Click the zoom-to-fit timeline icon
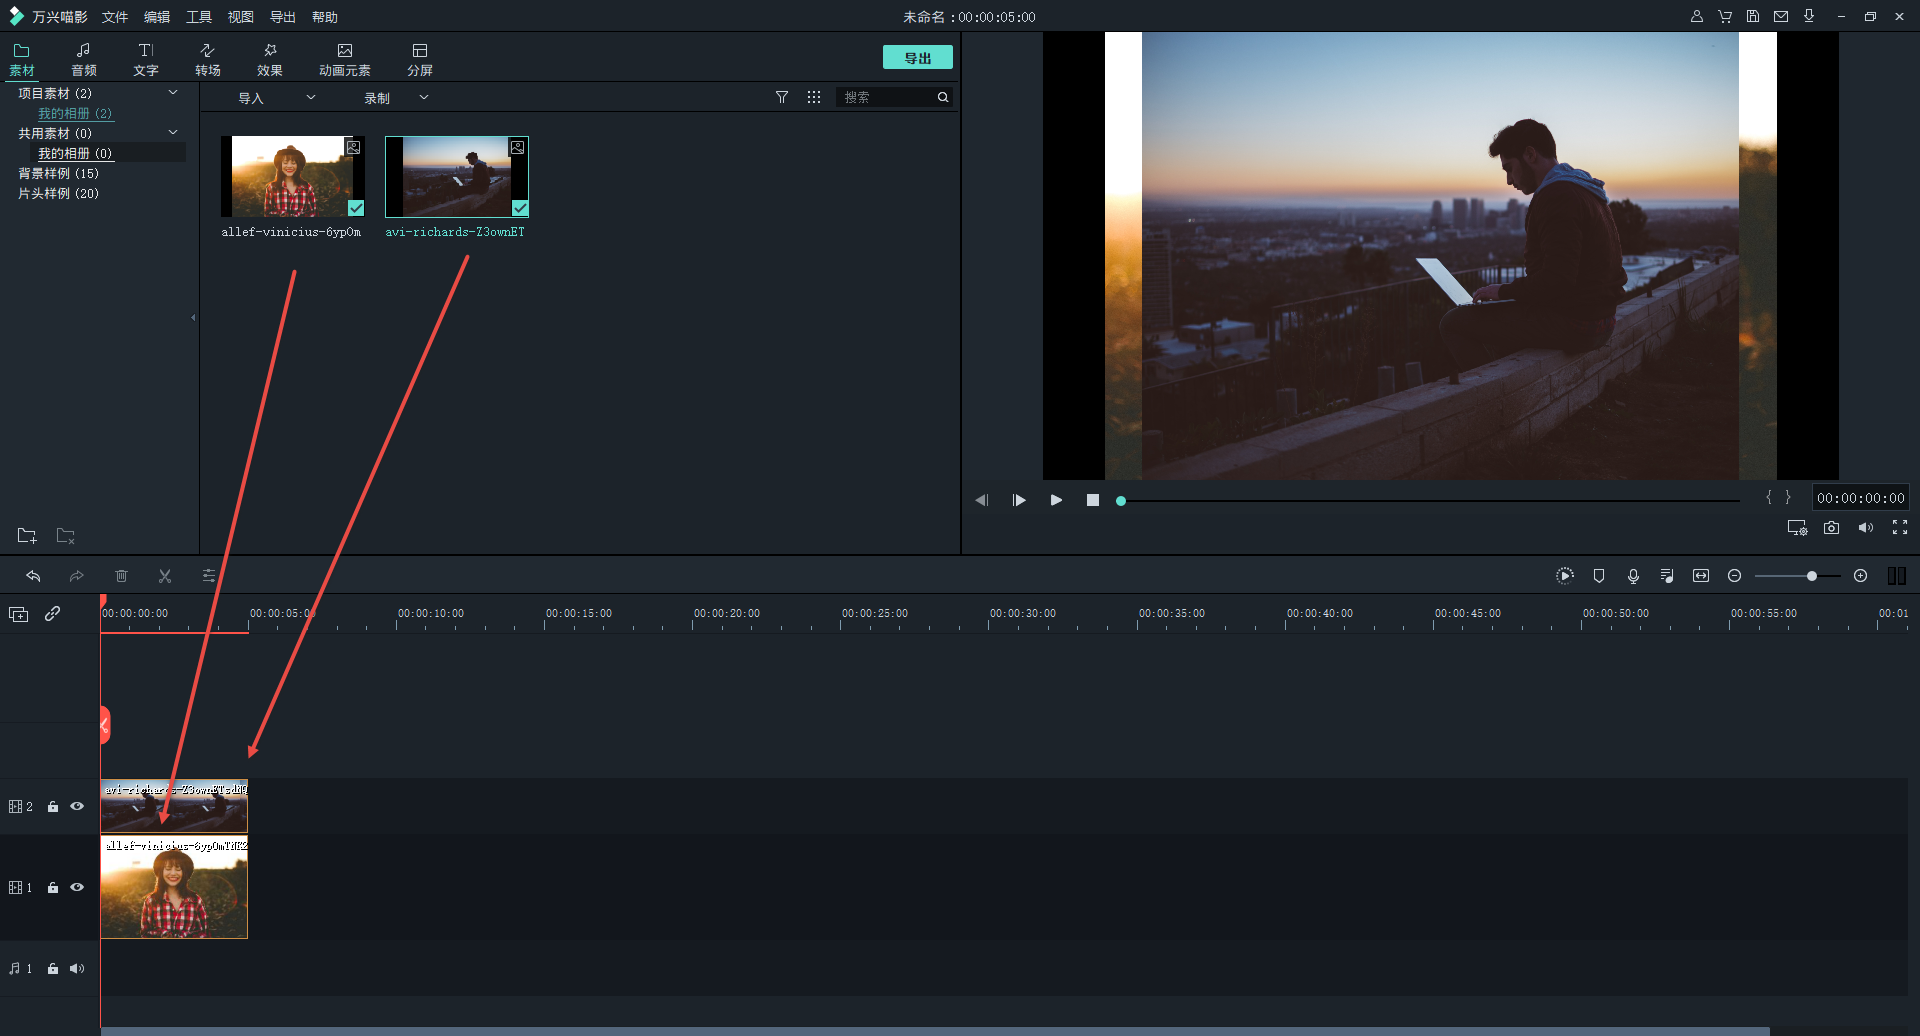This screenshot has height=1036, width=1920. click(1700, 576)
